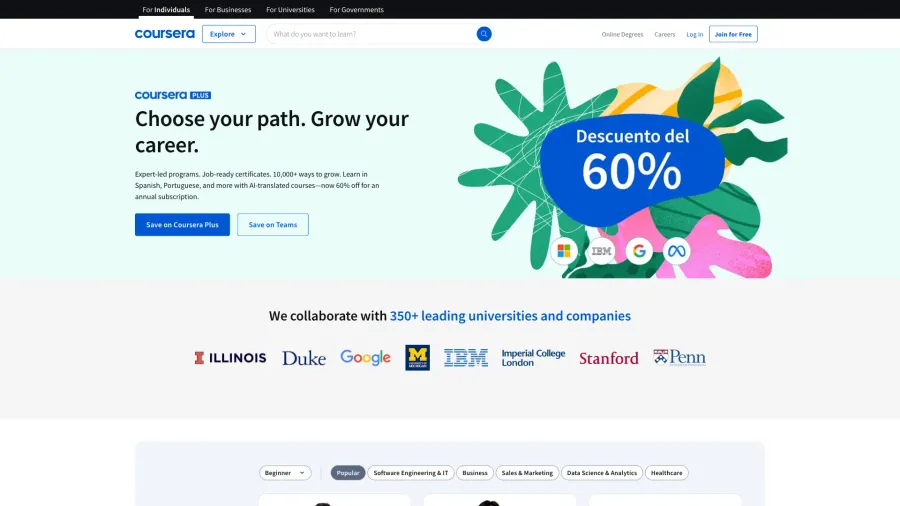
Task: Click the Save on Teams button
Action: pos(273,224)
